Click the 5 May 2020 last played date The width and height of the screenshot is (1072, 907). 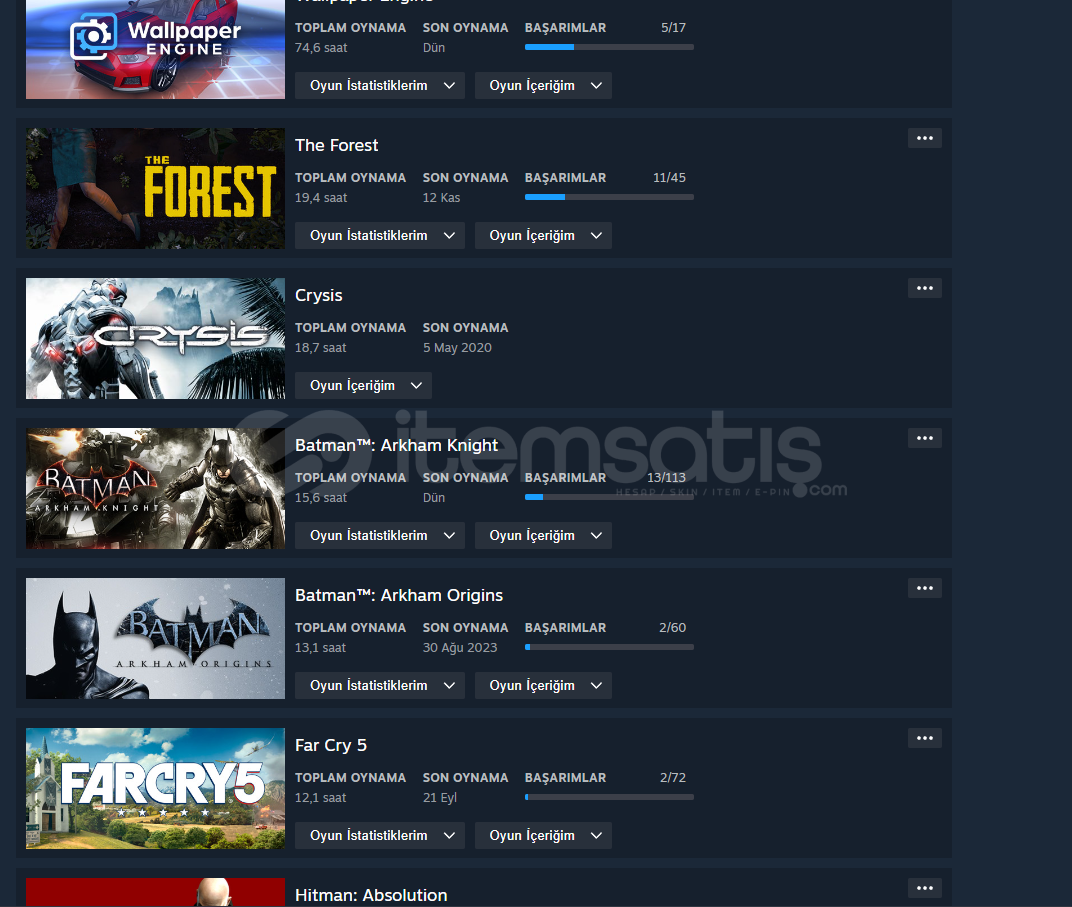tap(457, 348)
